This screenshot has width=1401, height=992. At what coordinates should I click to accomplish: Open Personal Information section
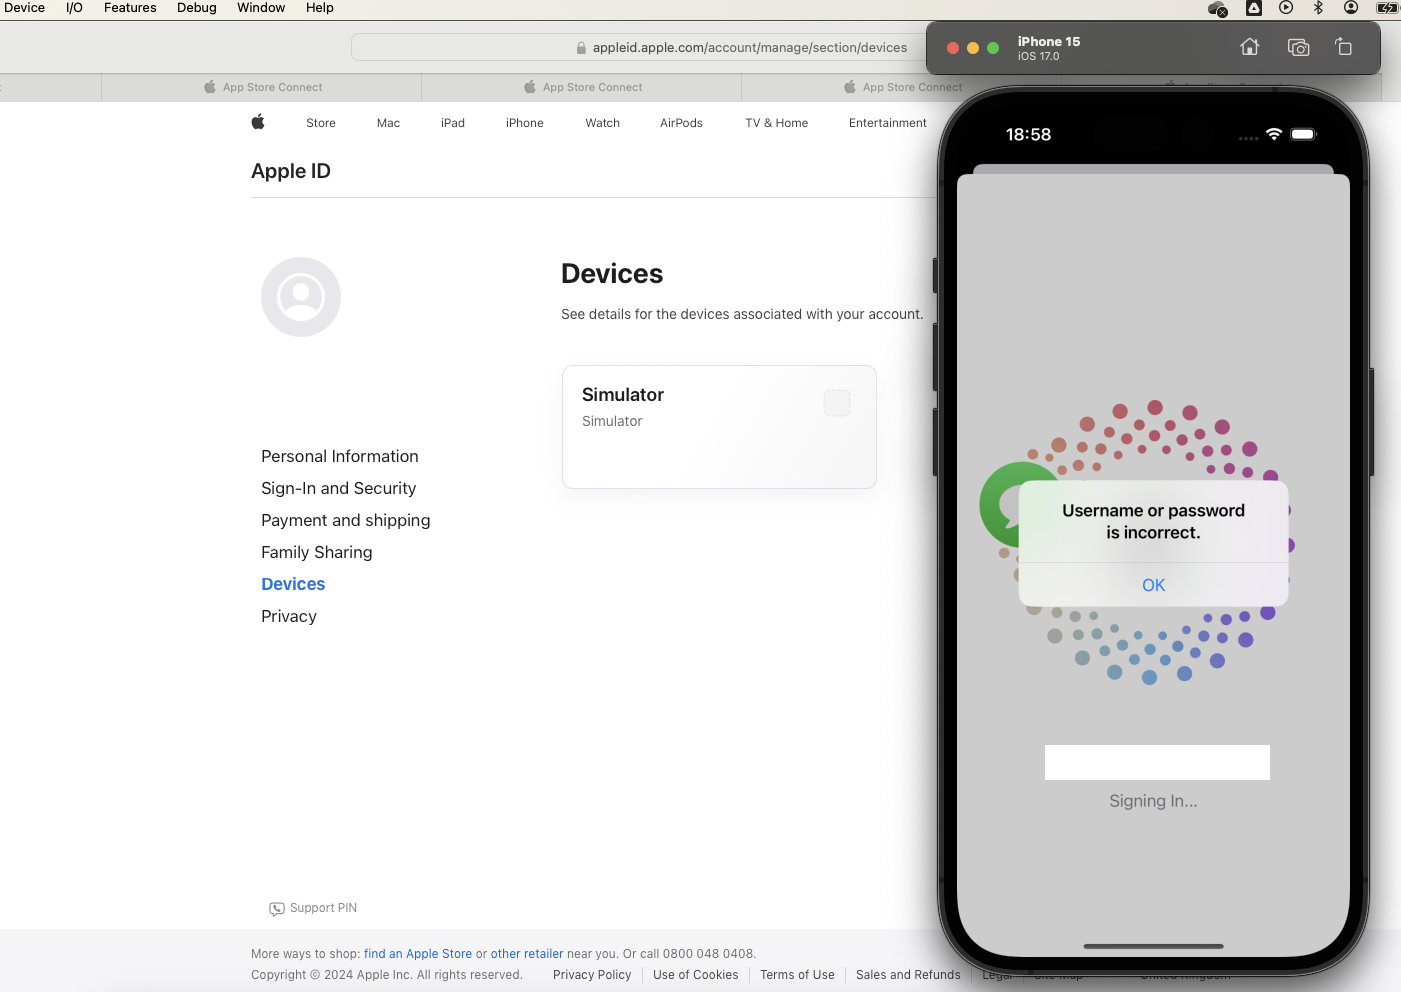(340, 456)
